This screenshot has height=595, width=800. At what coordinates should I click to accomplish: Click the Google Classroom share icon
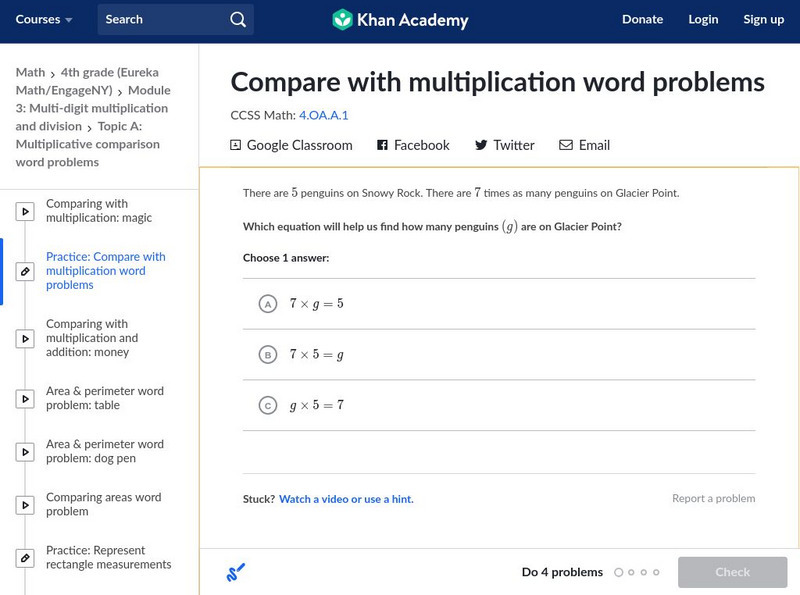point(236,145)
